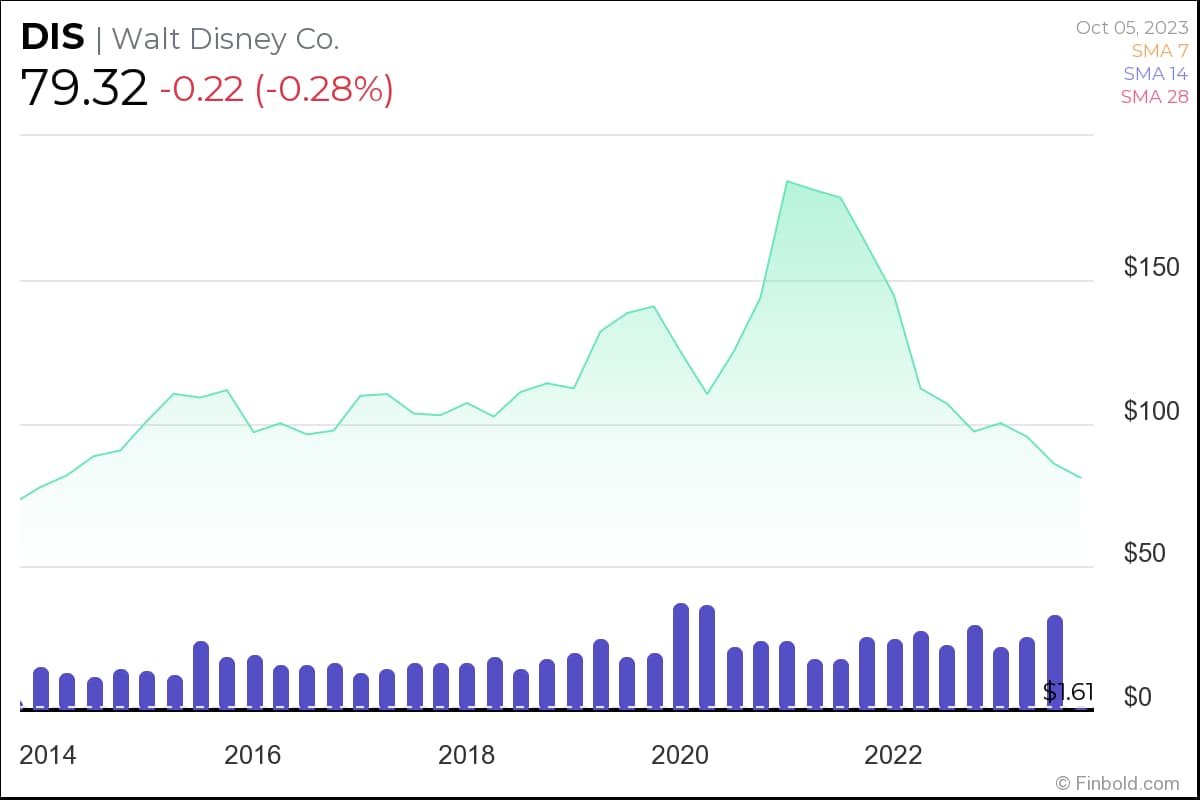Click the 2016 year axis label

[x=253, y=755]
